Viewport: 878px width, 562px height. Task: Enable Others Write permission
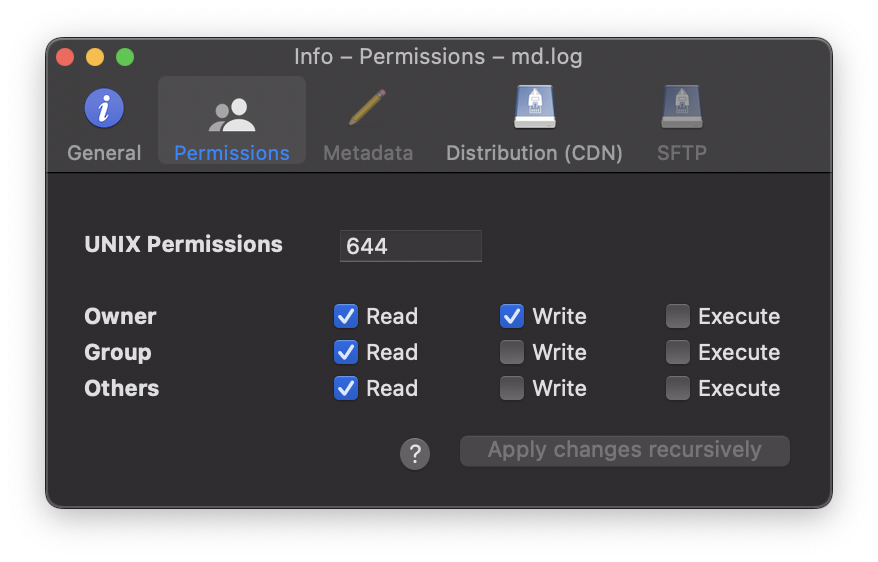[x=512, y=388]
